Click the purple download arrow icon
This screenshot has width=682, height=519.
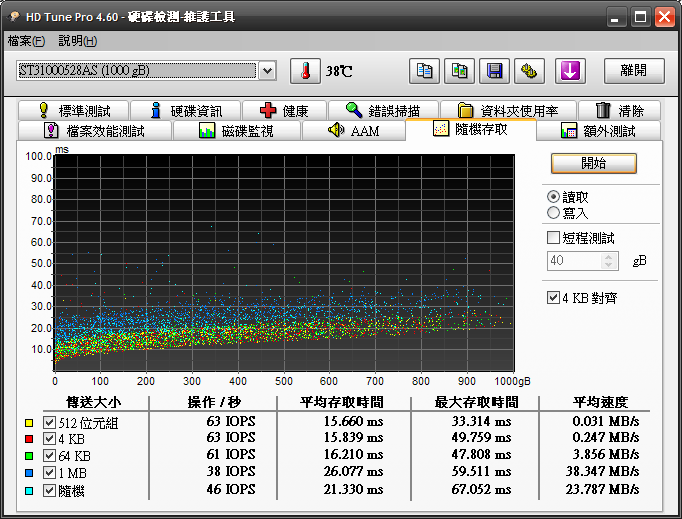click(x=570, y=71)
